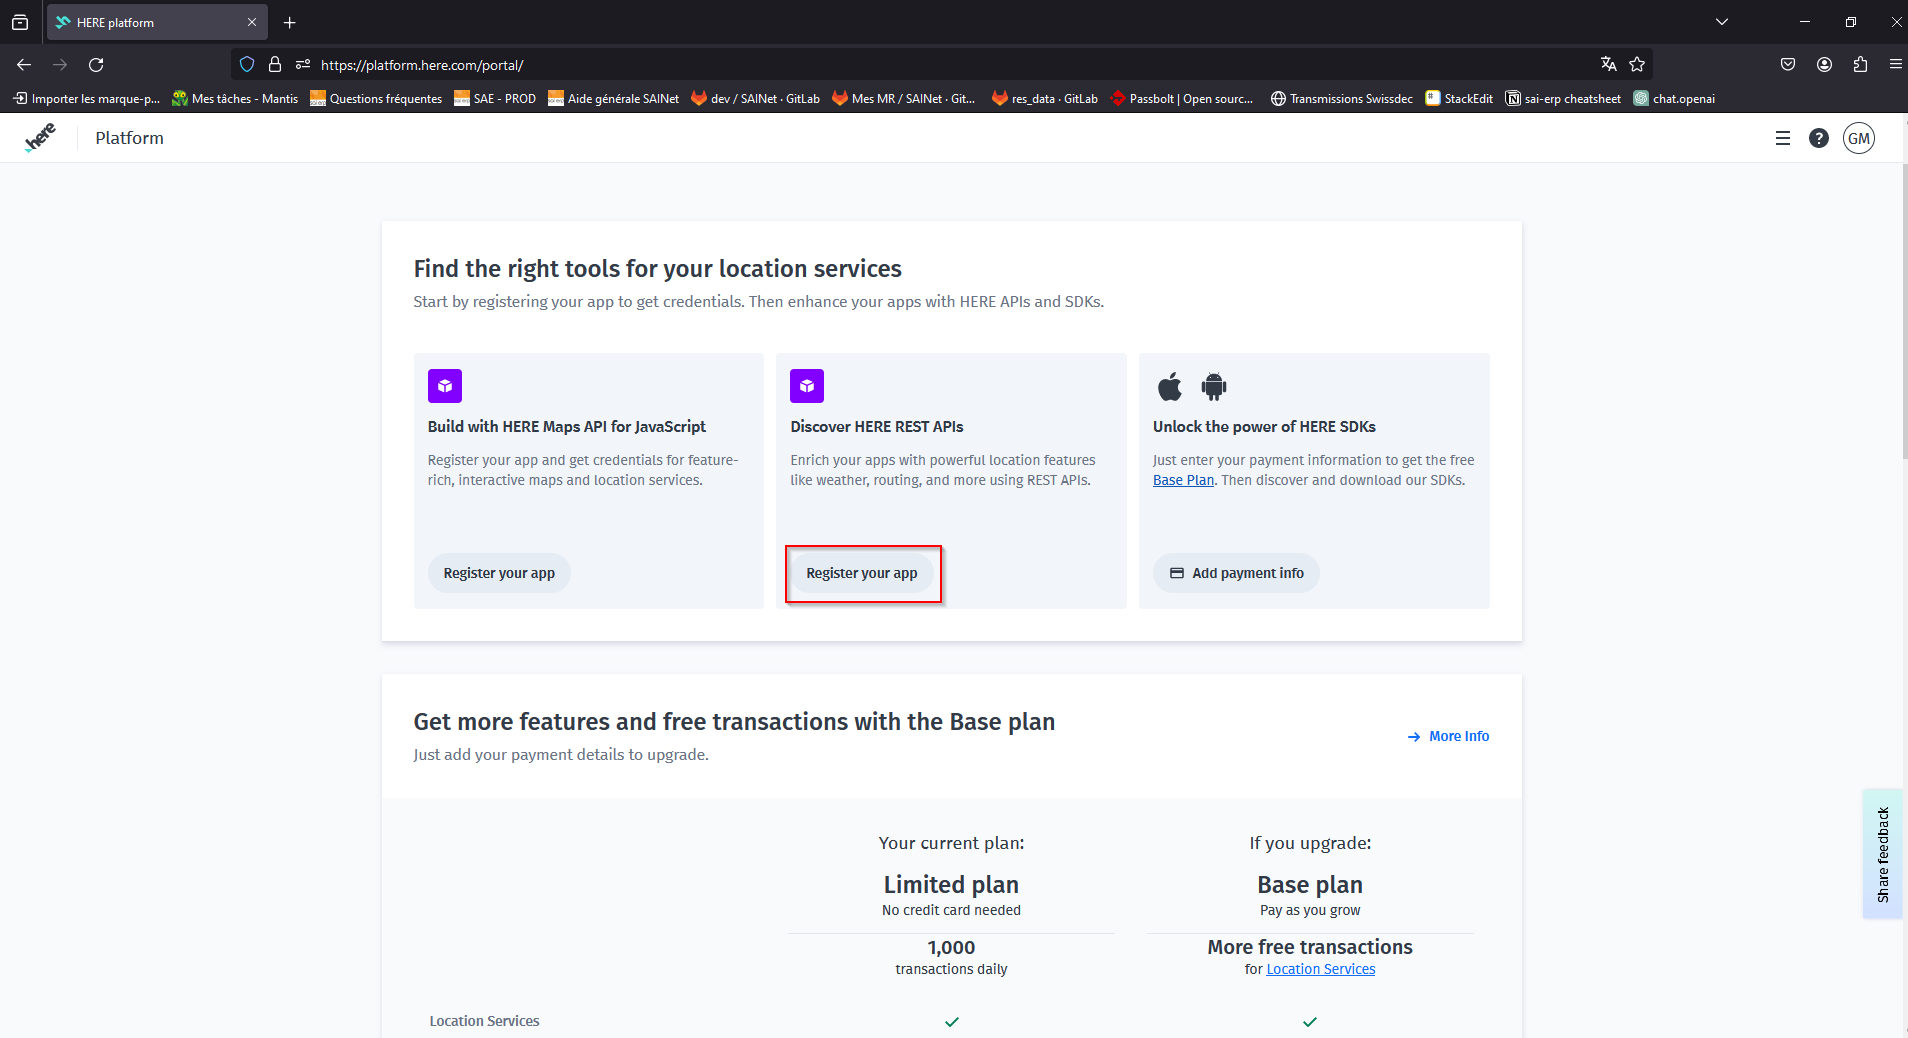Click the purple cube icon for Maps API JavaScript

pyautogui.click(x=445, y=386)
